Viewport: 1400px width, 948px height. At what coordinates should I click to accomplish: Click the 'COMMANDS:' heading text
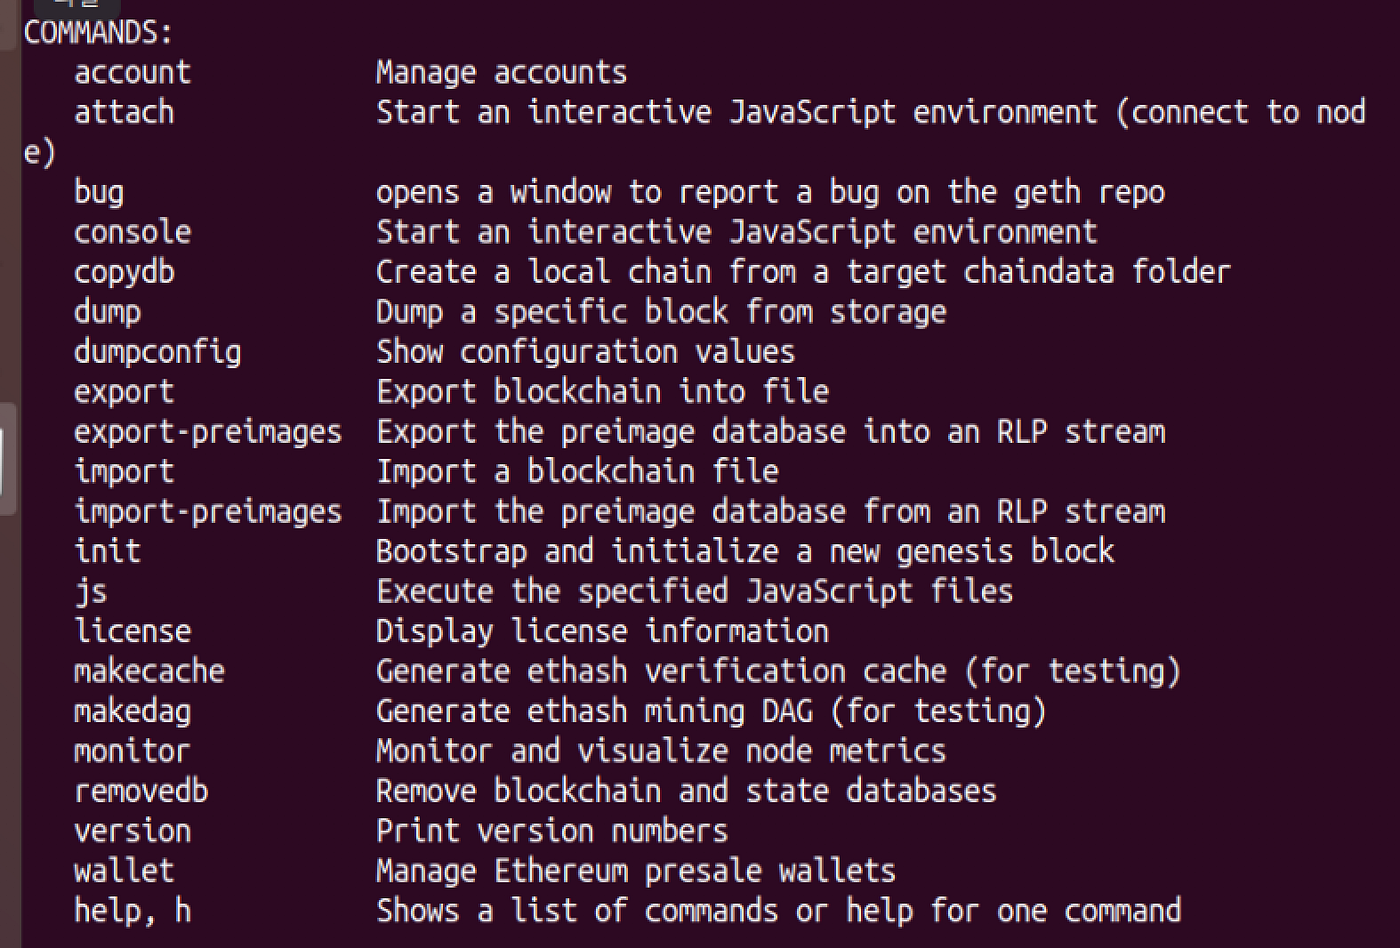click(x=98, y=32)
